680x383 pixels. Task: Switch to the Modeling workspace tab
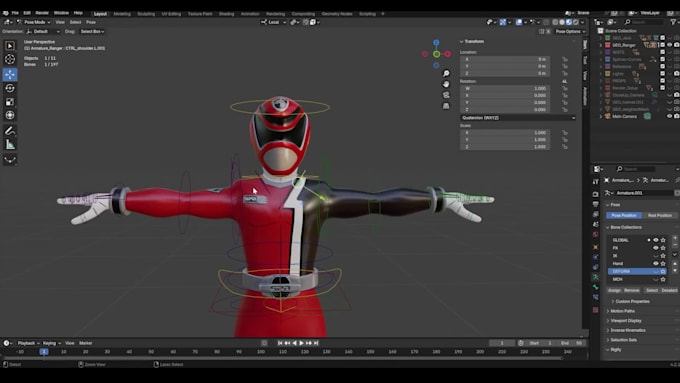click(x=122, y=14)
